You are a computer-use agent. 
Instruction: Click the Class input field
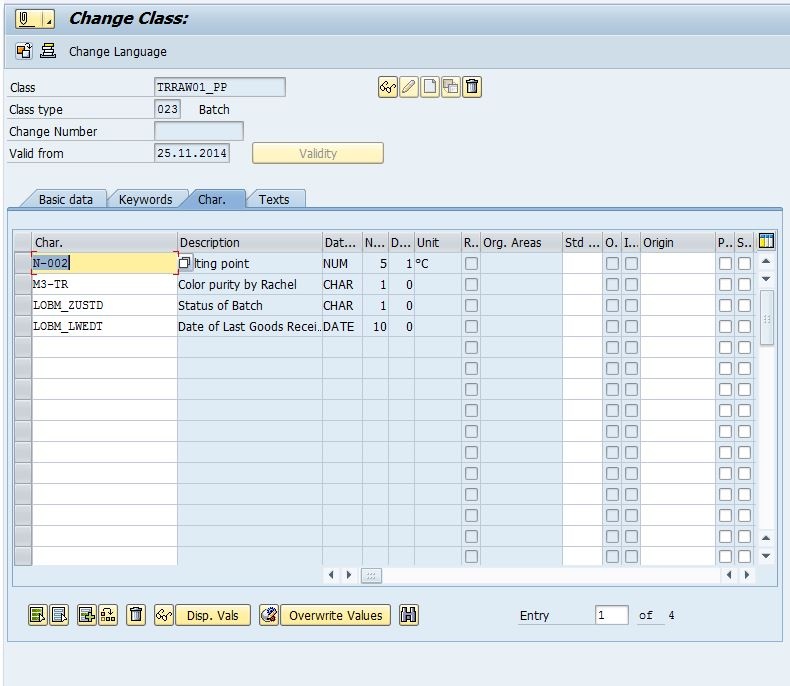click(220, 87)
